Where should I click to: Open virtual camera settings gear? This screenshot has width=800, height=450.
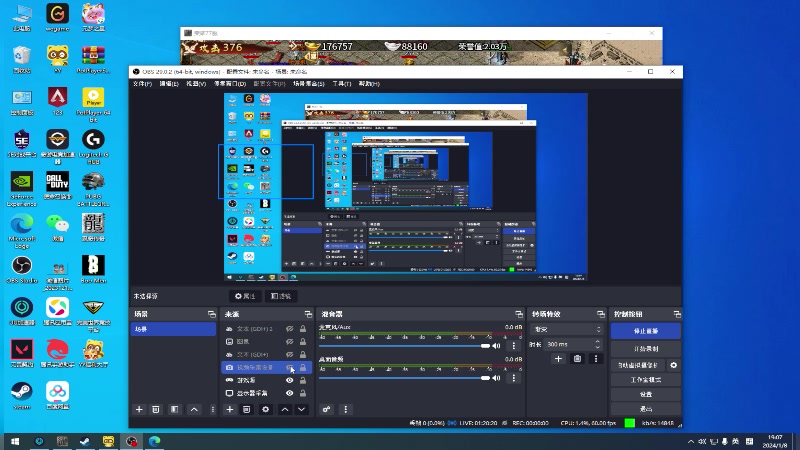(x=673, y=365)
